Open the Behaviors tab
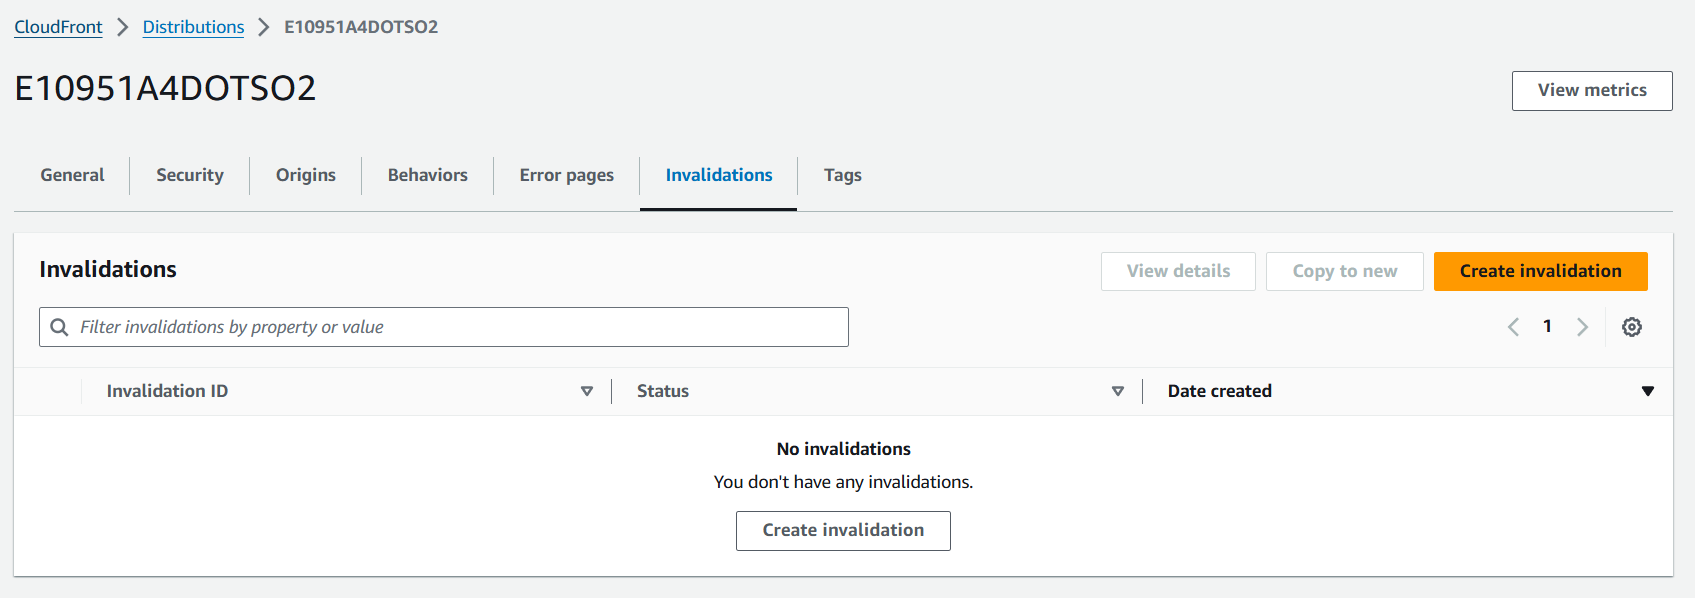 [x=428, y=175]
